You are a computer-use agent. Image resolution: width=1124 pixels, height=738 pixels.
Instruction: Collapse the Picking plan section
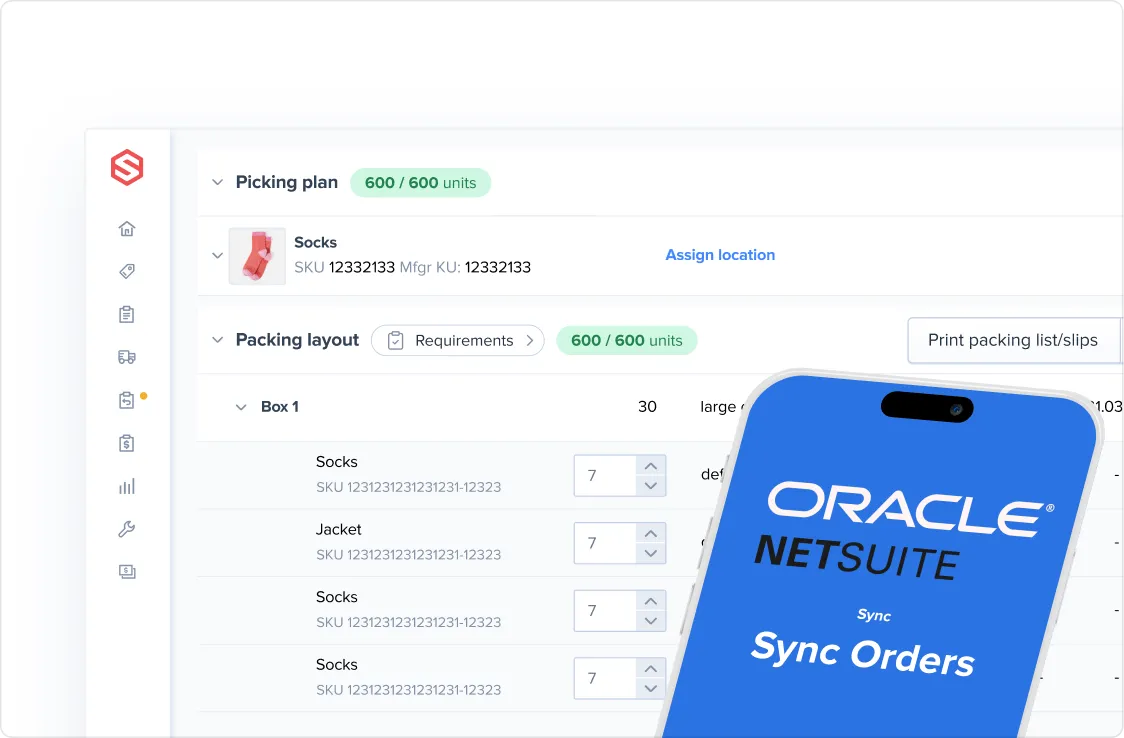pos(217,182)
